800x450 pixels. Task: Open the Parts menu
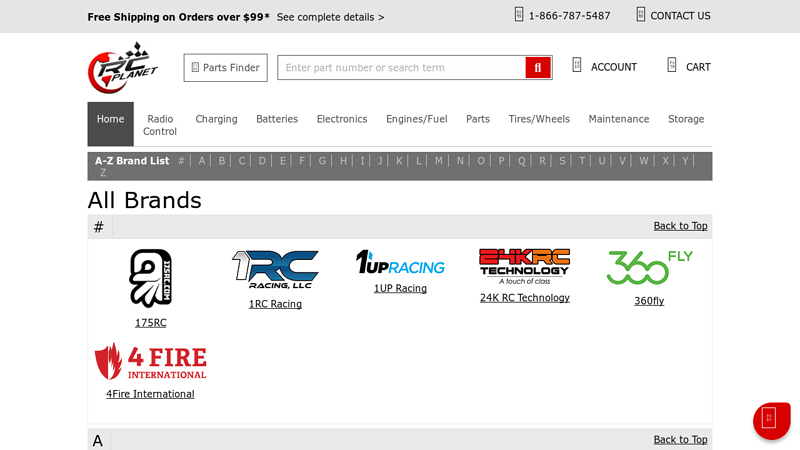[478, 119]
